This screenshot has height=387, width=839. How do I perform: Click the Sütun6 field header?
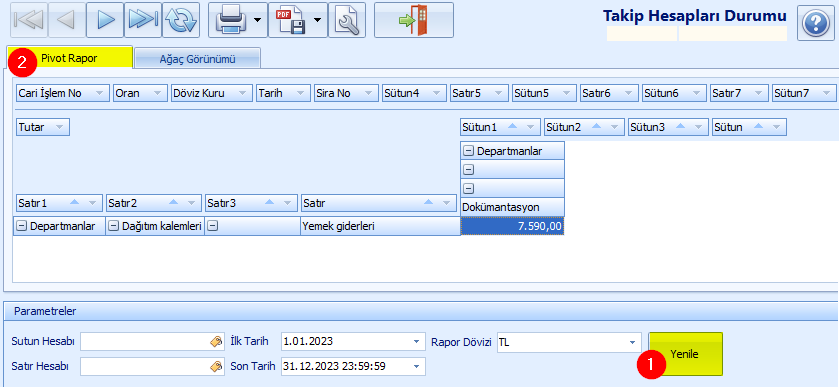[674, 93]
